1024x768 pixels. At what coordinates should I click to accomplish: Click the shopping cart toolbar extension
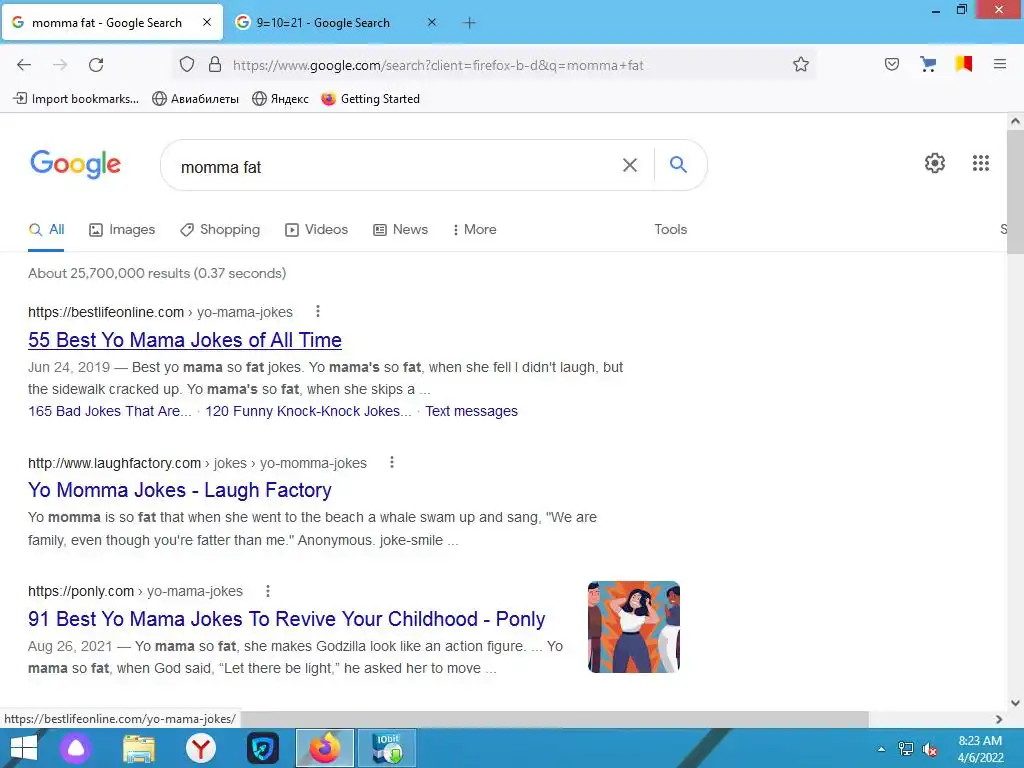pyautogui.click(x=928, y=64)
